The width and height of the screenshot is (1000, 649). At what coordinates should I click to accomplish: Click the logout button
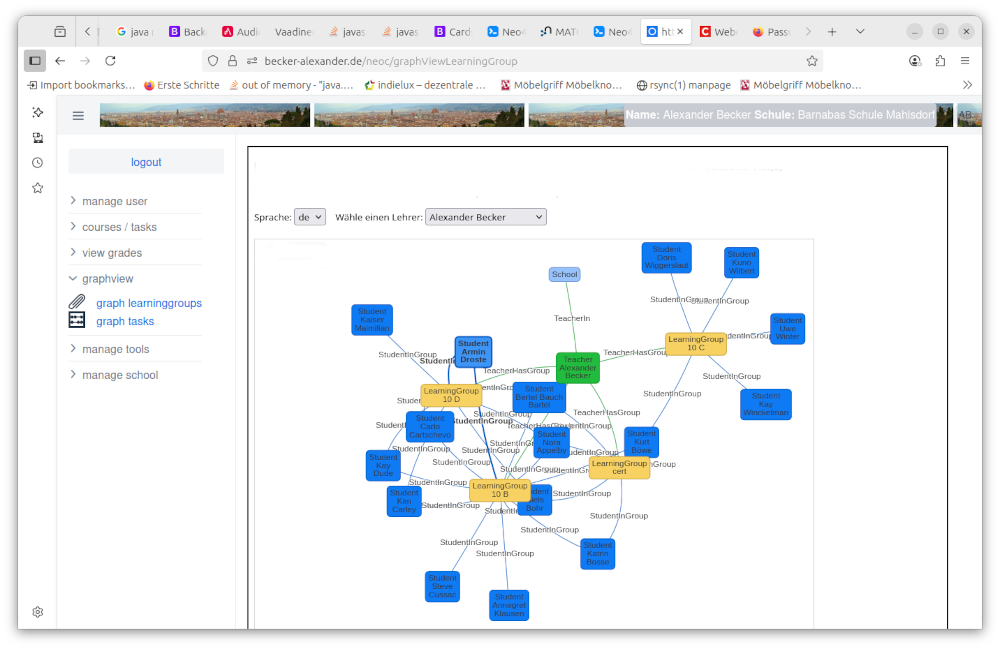pos(146,161)
